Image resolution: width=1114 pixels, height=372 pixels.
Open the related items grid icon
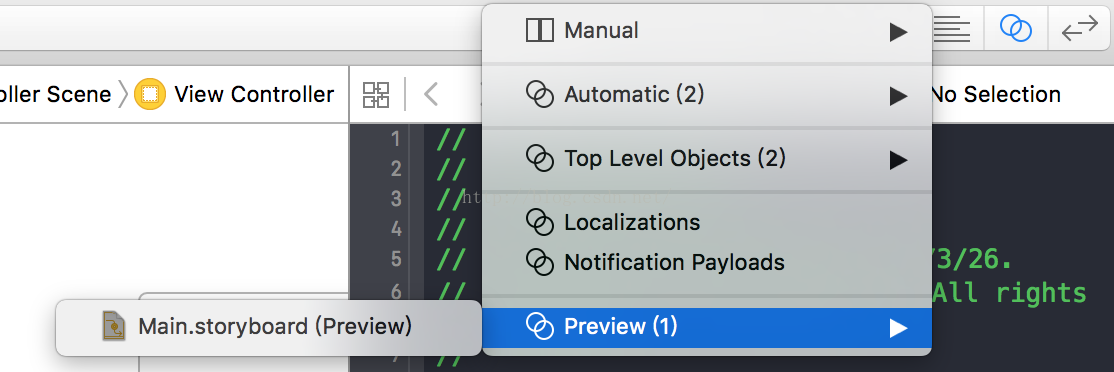coord(376,94)
